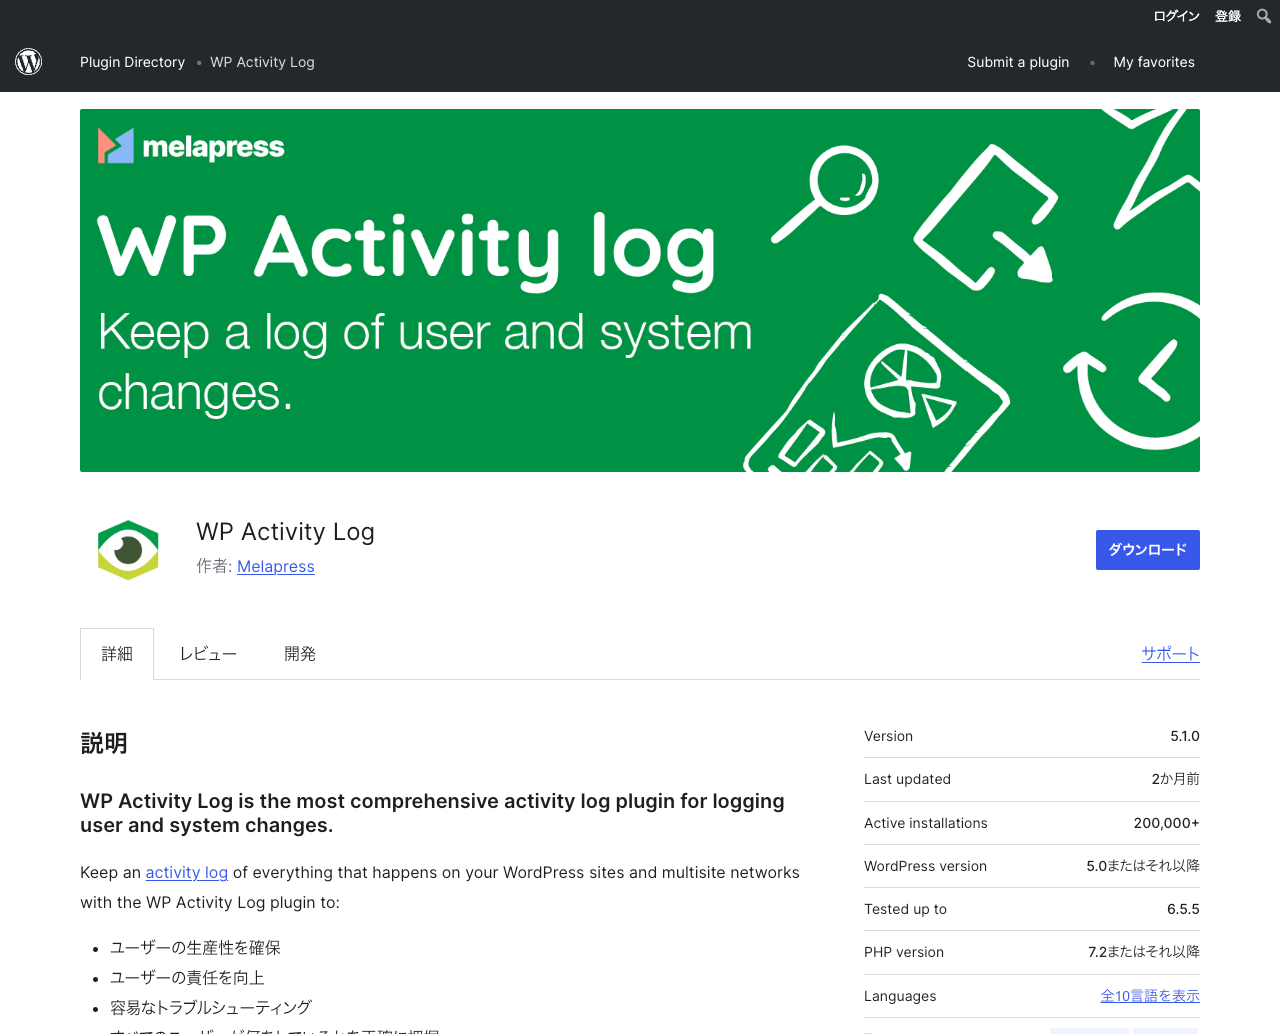Screen dimensions: 1280x1034
Task: Select the 詳細 tab
Action: pyautogui.click(x=117, y=654)
